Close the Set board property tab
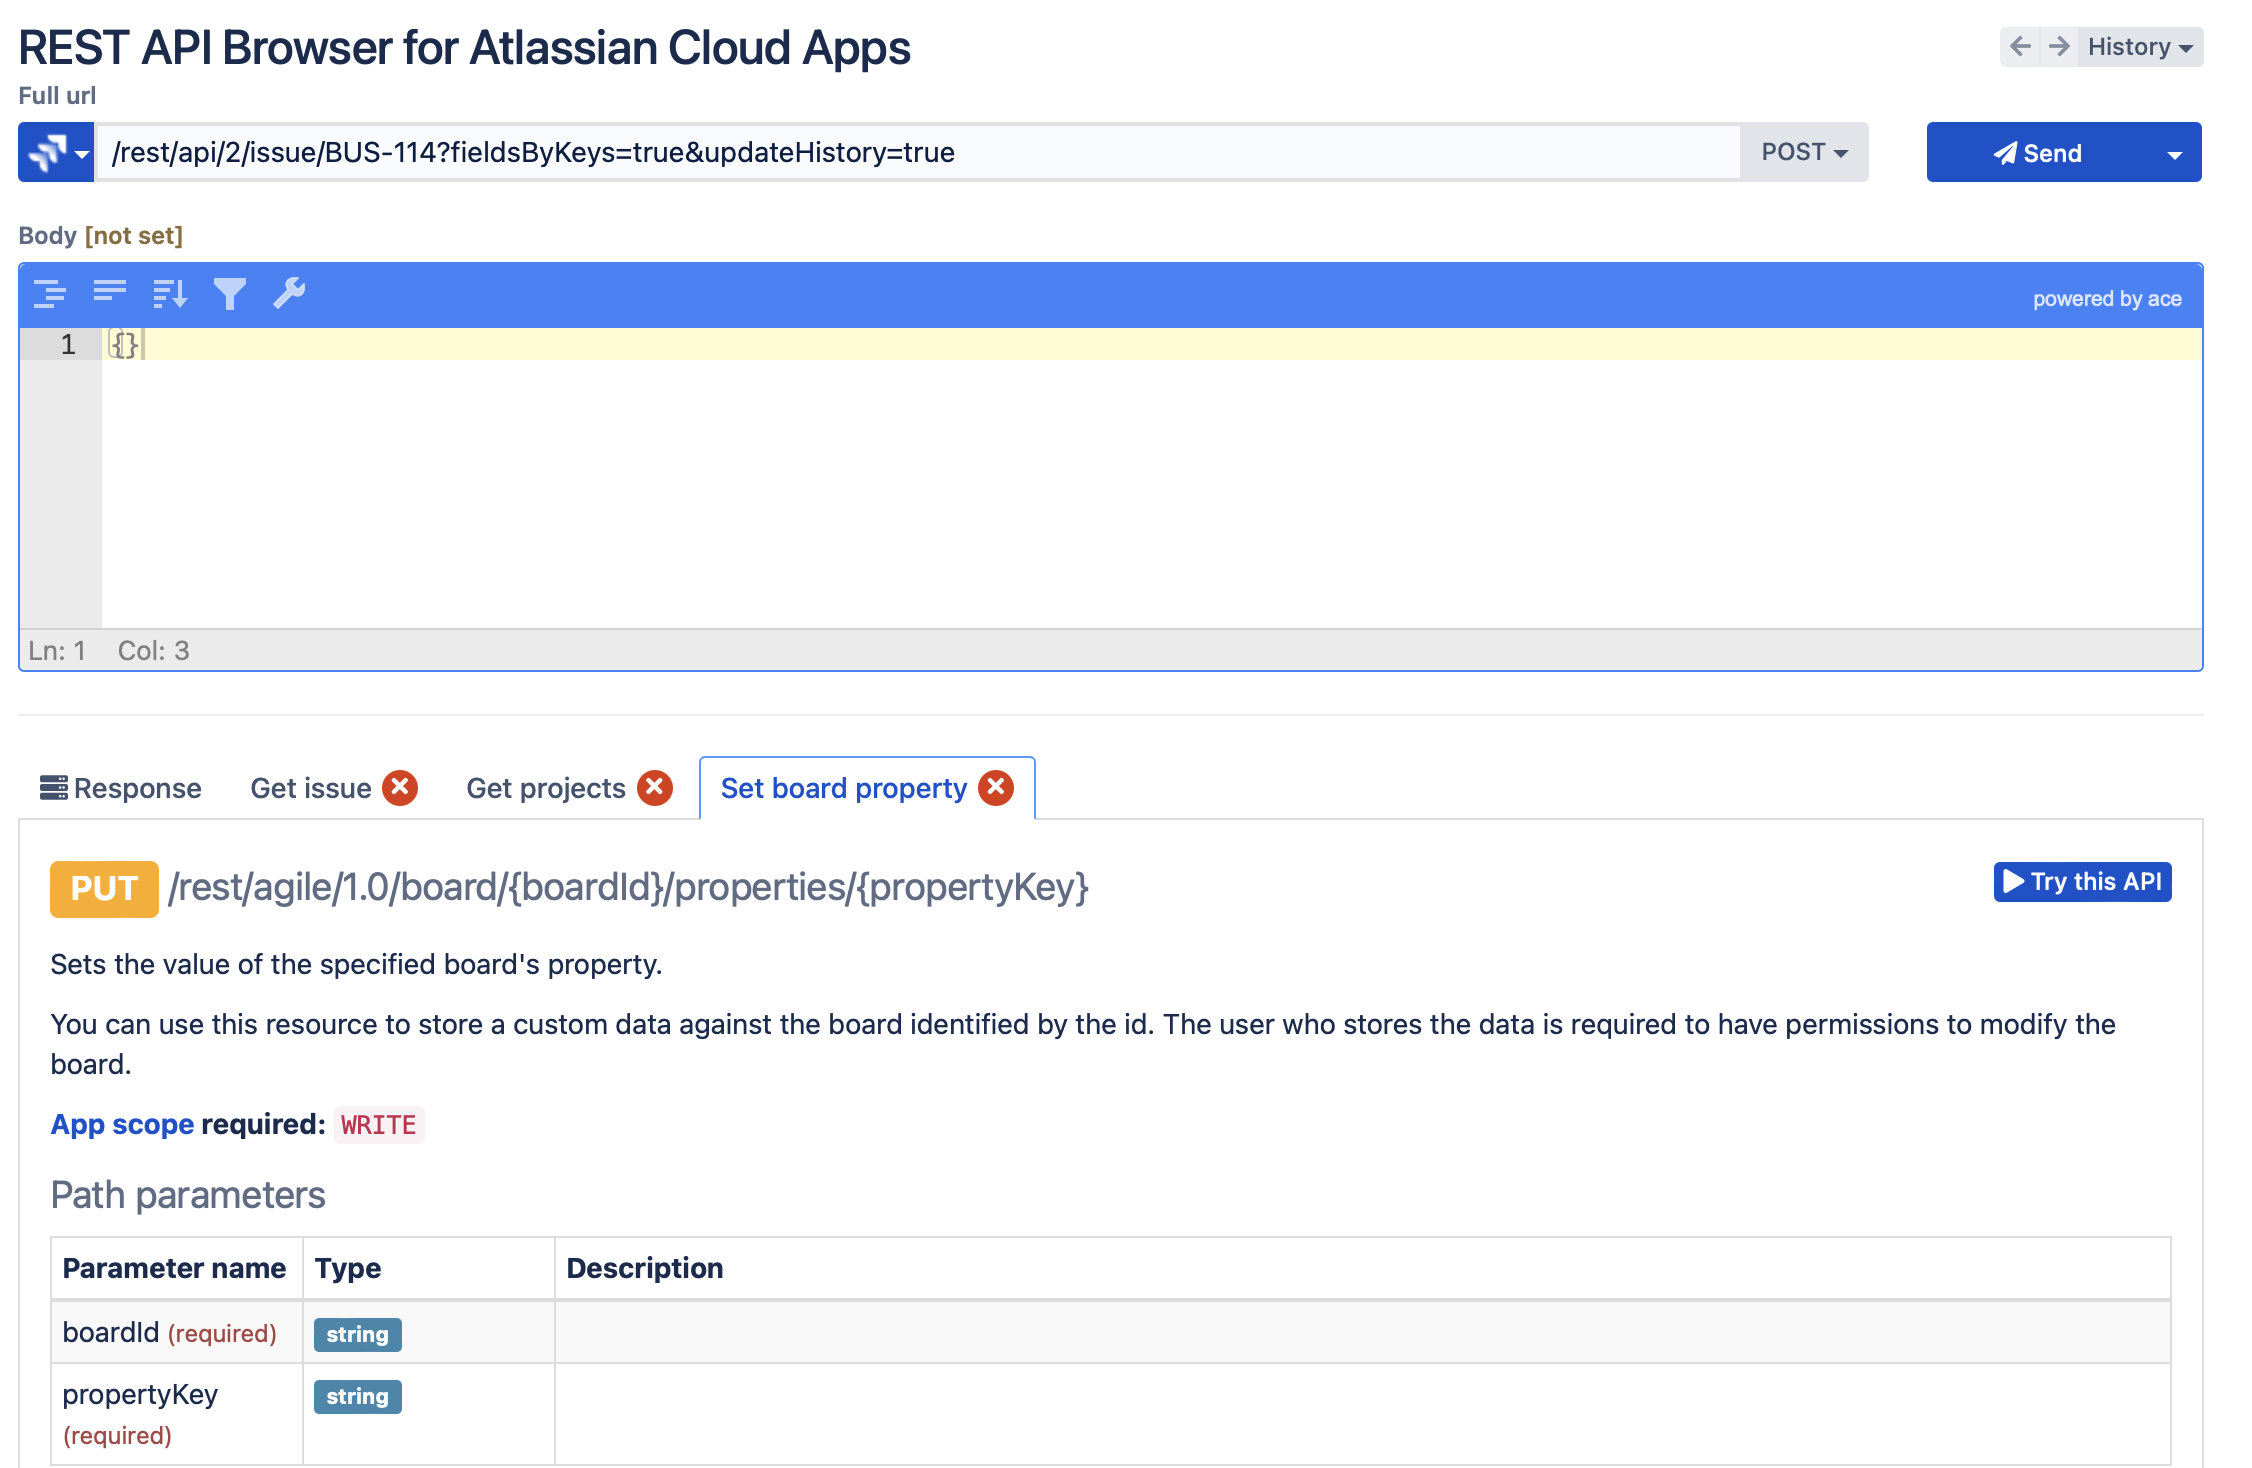This screenshot has height=1468, width=2252. point(996,788)
